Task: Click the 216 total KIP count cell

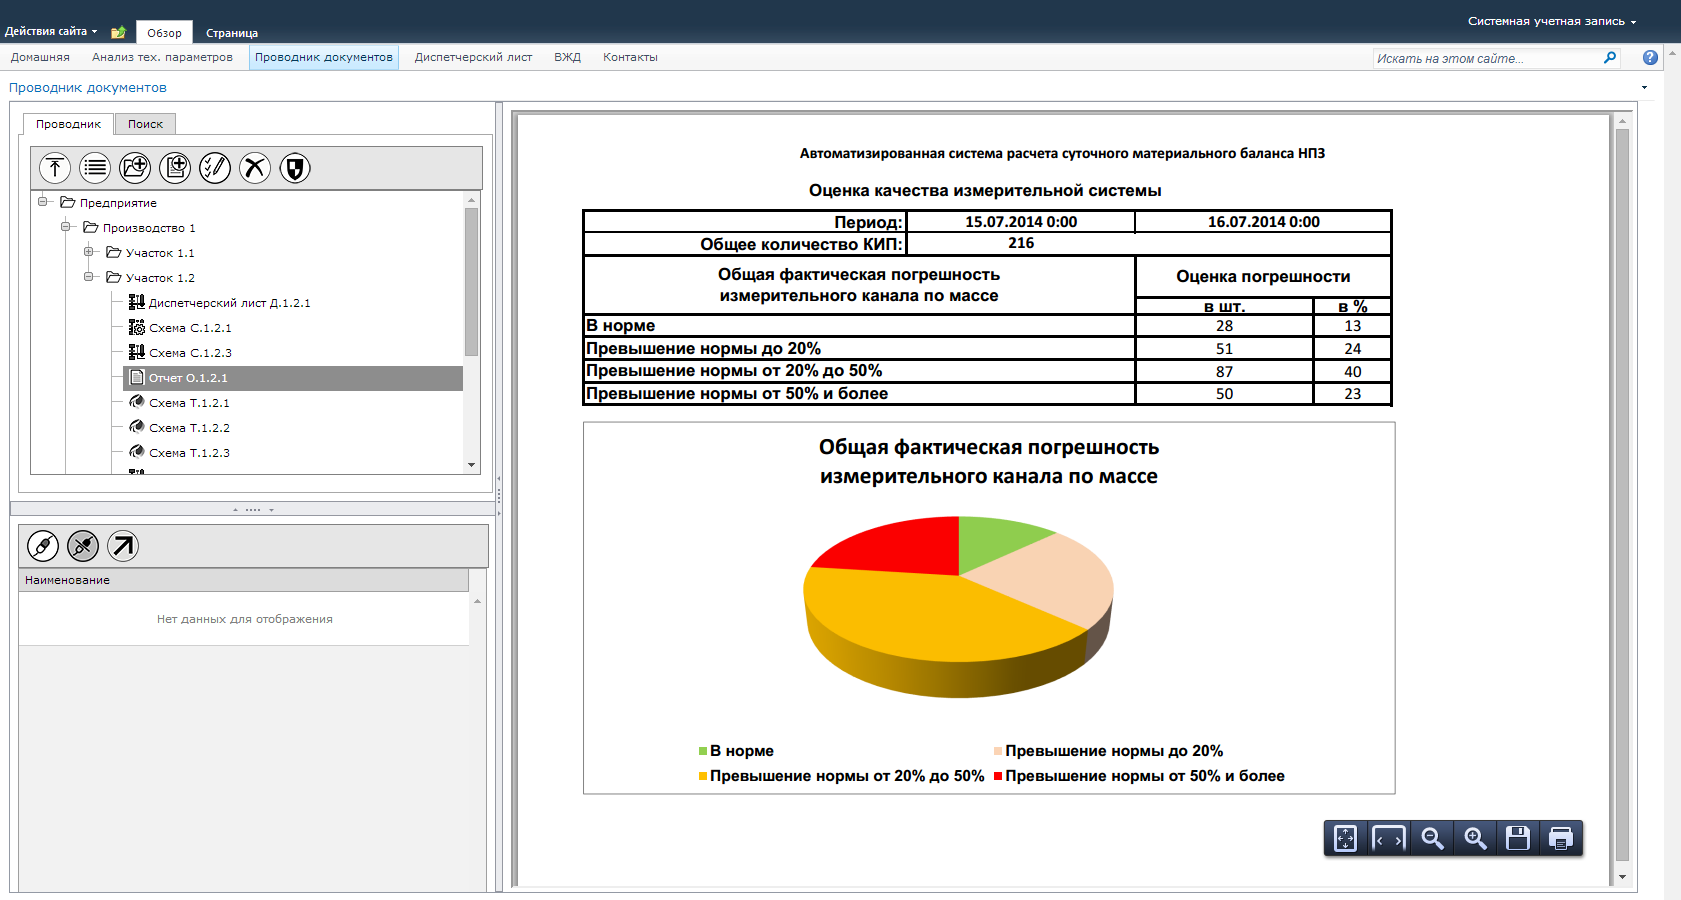Action: (1021, 243)
